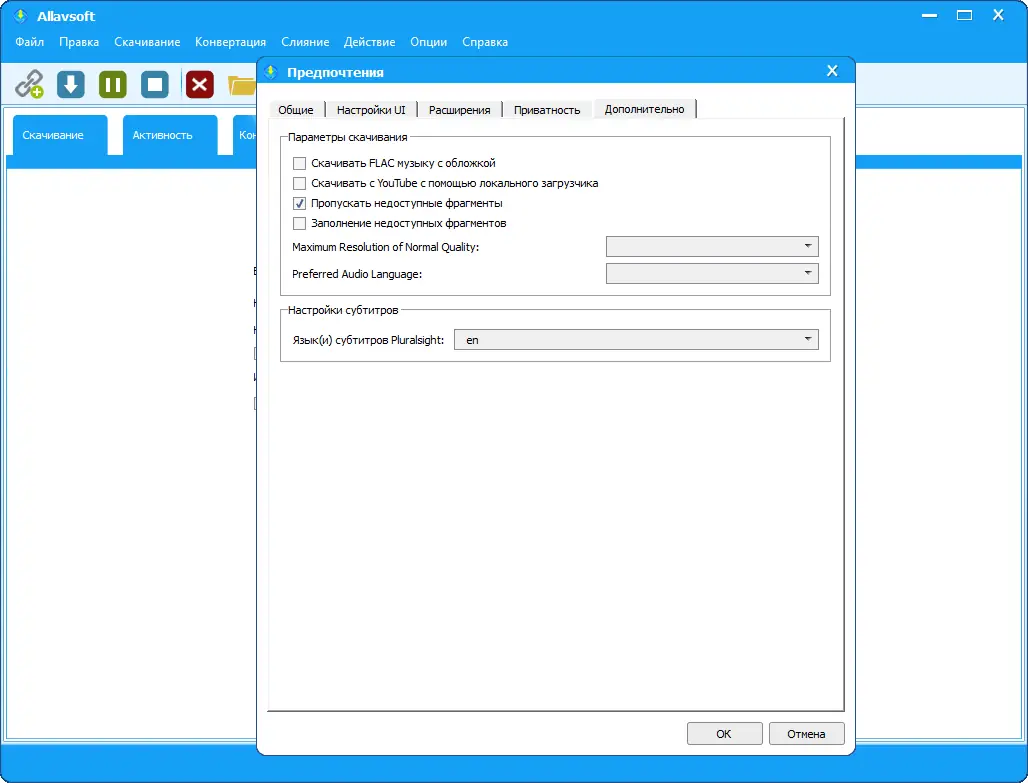Confirm settings with the OK button
The height and width of the screenshot is (783, 1028).
(x=724, y=733)
